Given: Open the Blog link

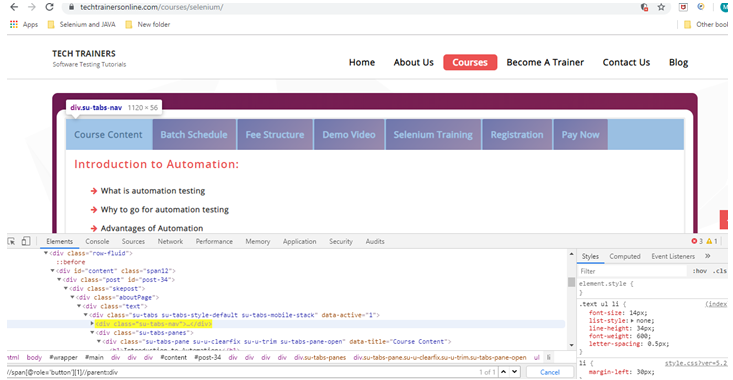Looking at the screenshot, I should coord(678,62).
